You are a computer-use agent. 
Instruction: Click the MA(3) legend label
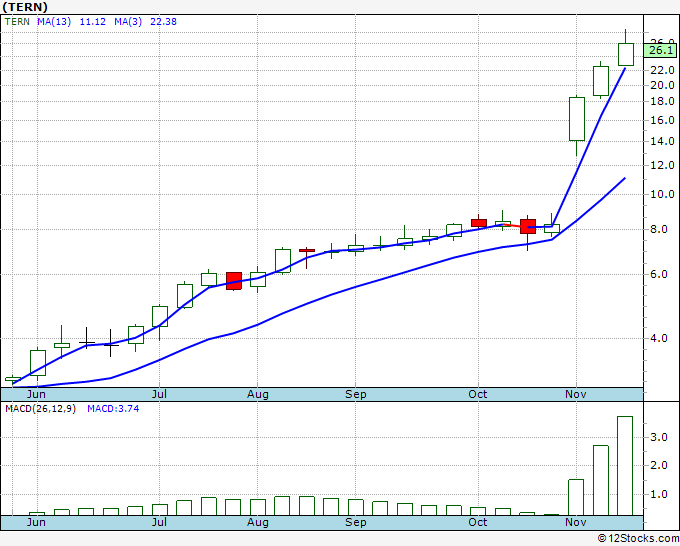click(x=128, y=22)
